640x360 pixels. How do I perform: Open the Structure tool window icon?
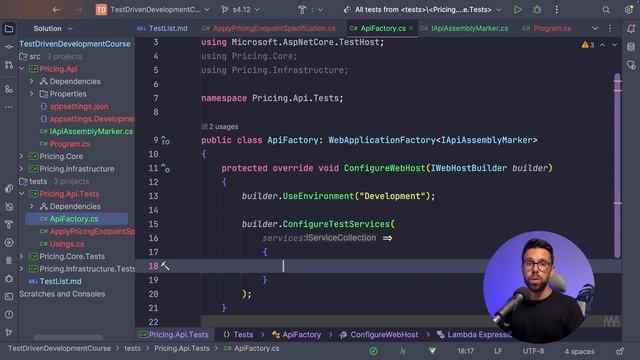point(9,89)
